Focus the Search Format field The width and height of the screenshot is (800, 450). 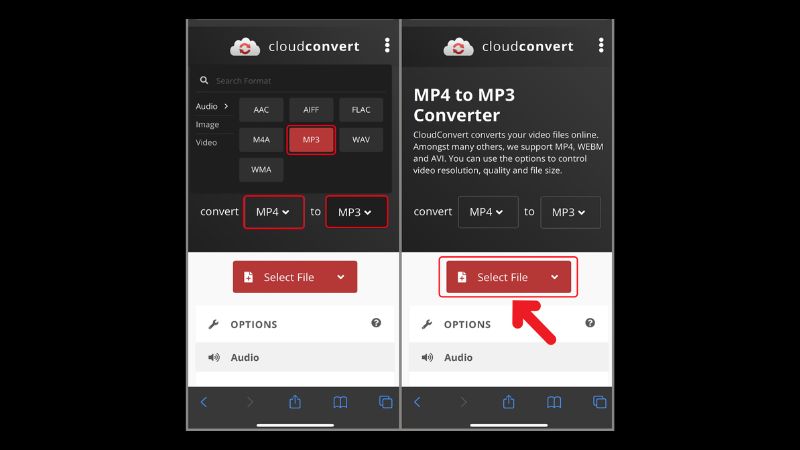292,81
